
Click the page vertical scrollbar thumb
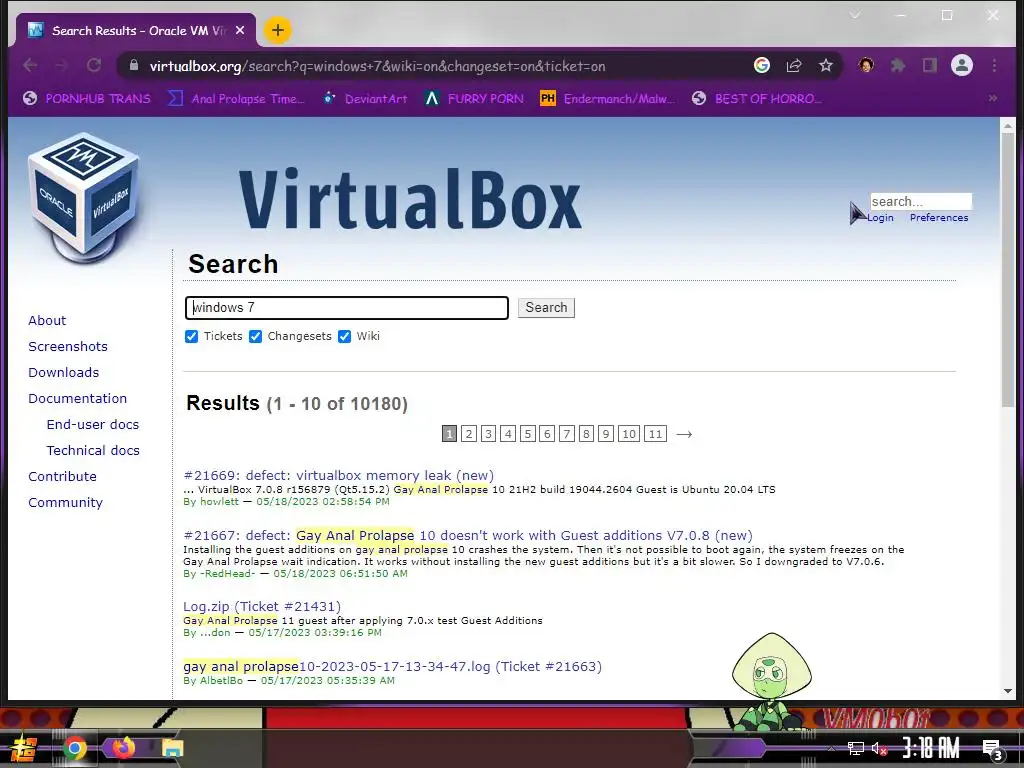pyautogui.click(x=1008, y=271)
